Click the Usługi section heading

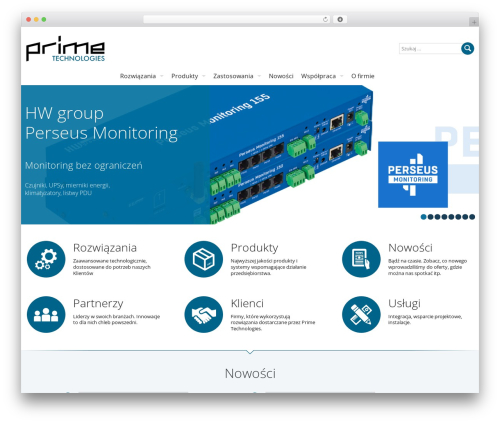(x=404, y=304)
